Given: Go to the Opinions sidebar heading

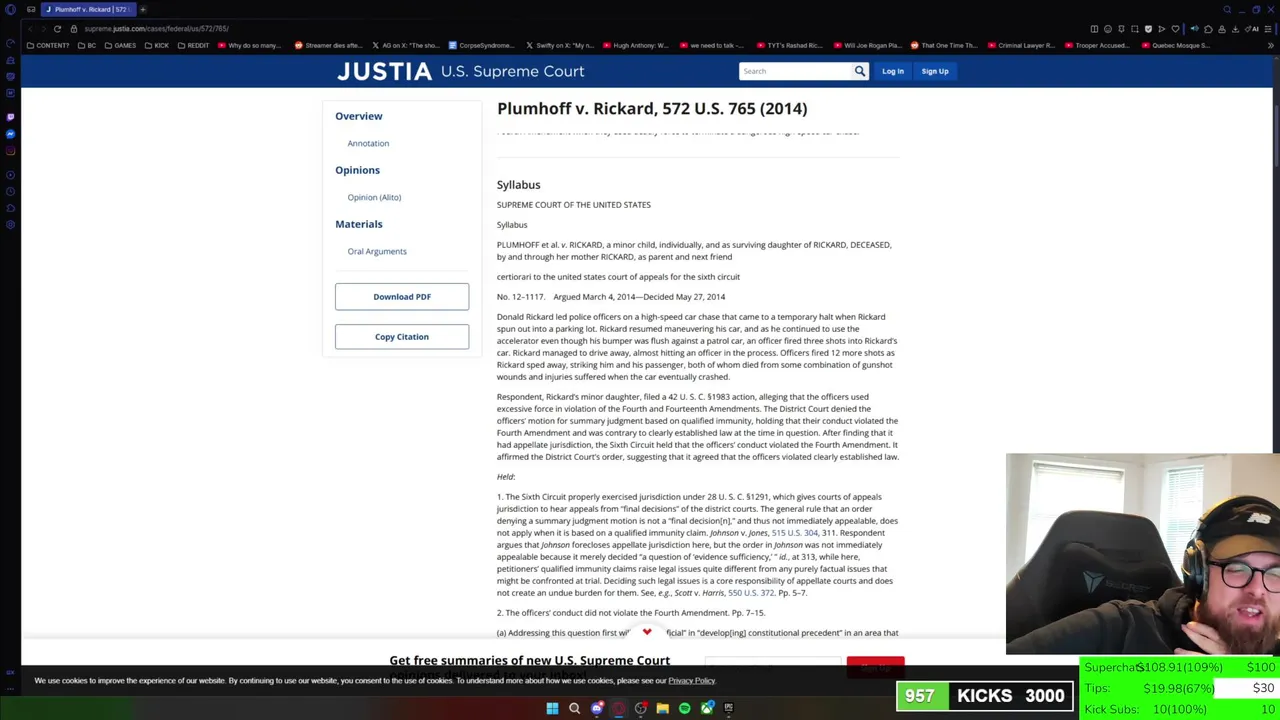Looking at the screenshot, I should (357, 170).
